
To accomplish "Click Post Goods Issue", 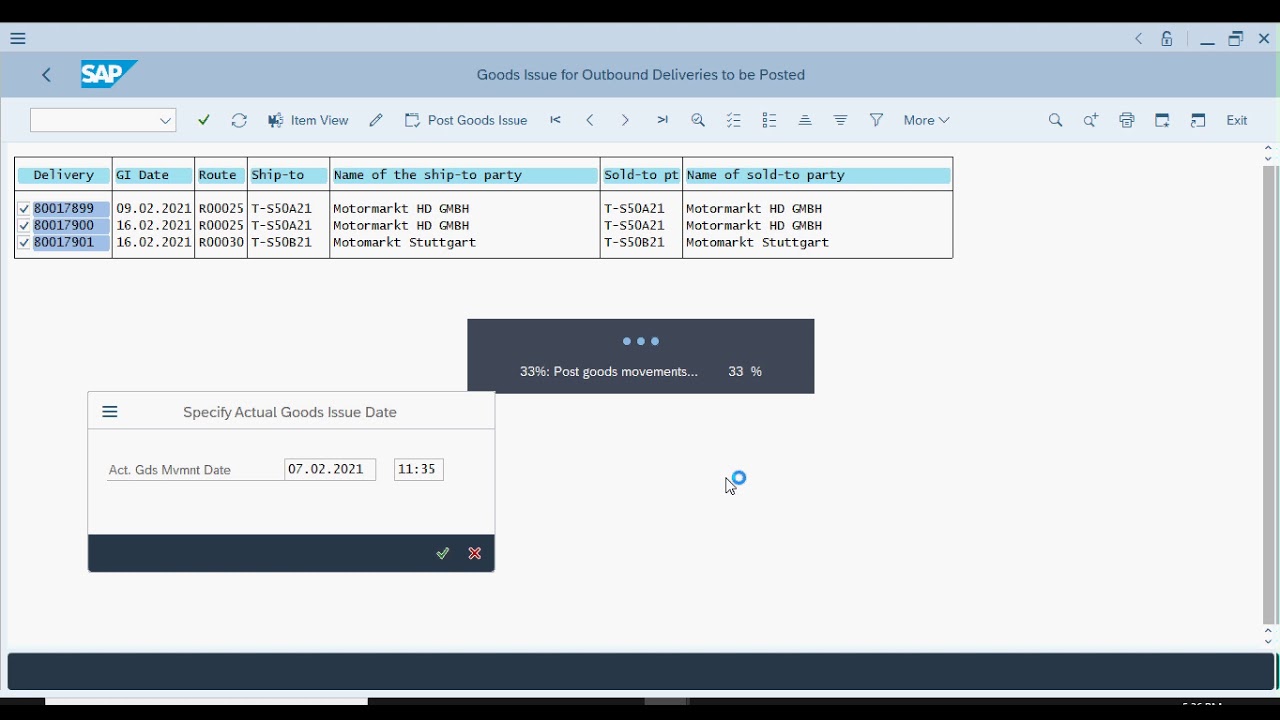I will pos(466,120).
